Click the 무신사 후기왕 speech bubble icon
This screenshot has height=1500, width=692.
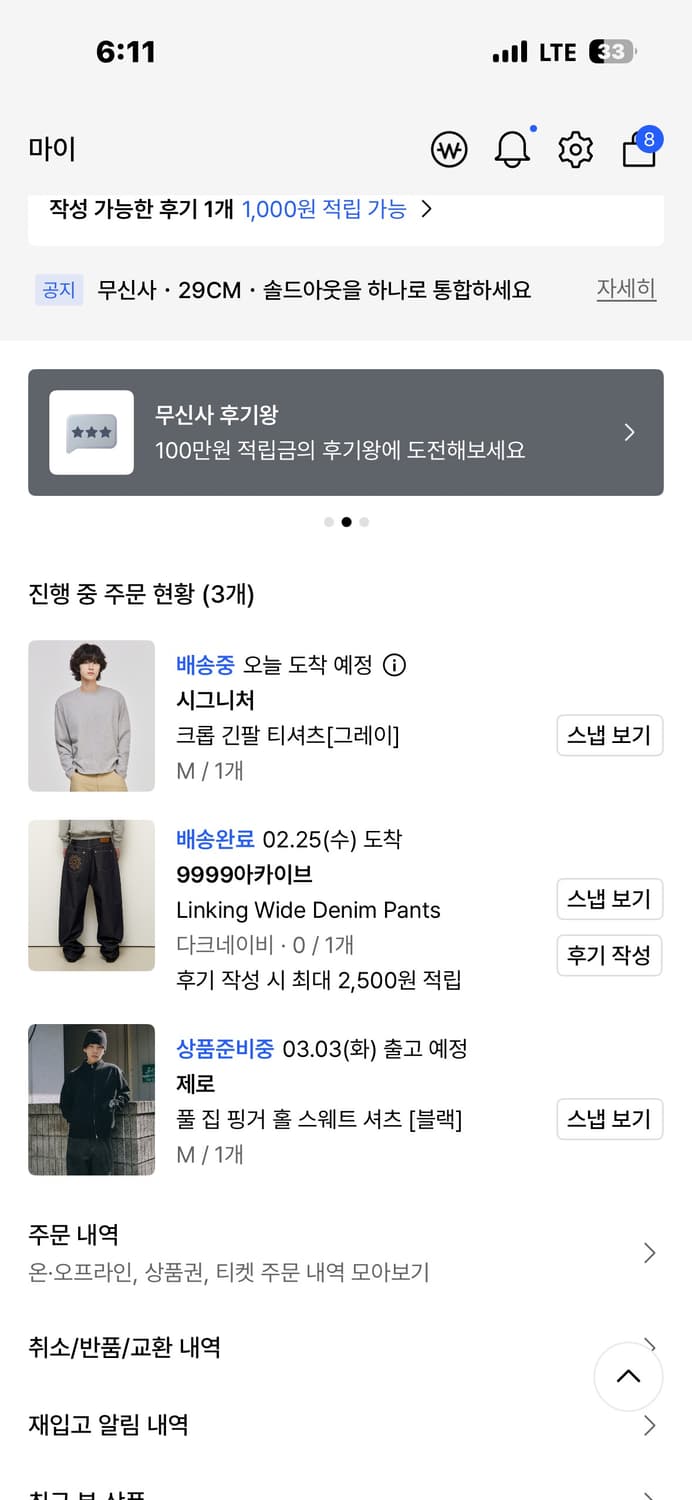[x=91, y=431]
